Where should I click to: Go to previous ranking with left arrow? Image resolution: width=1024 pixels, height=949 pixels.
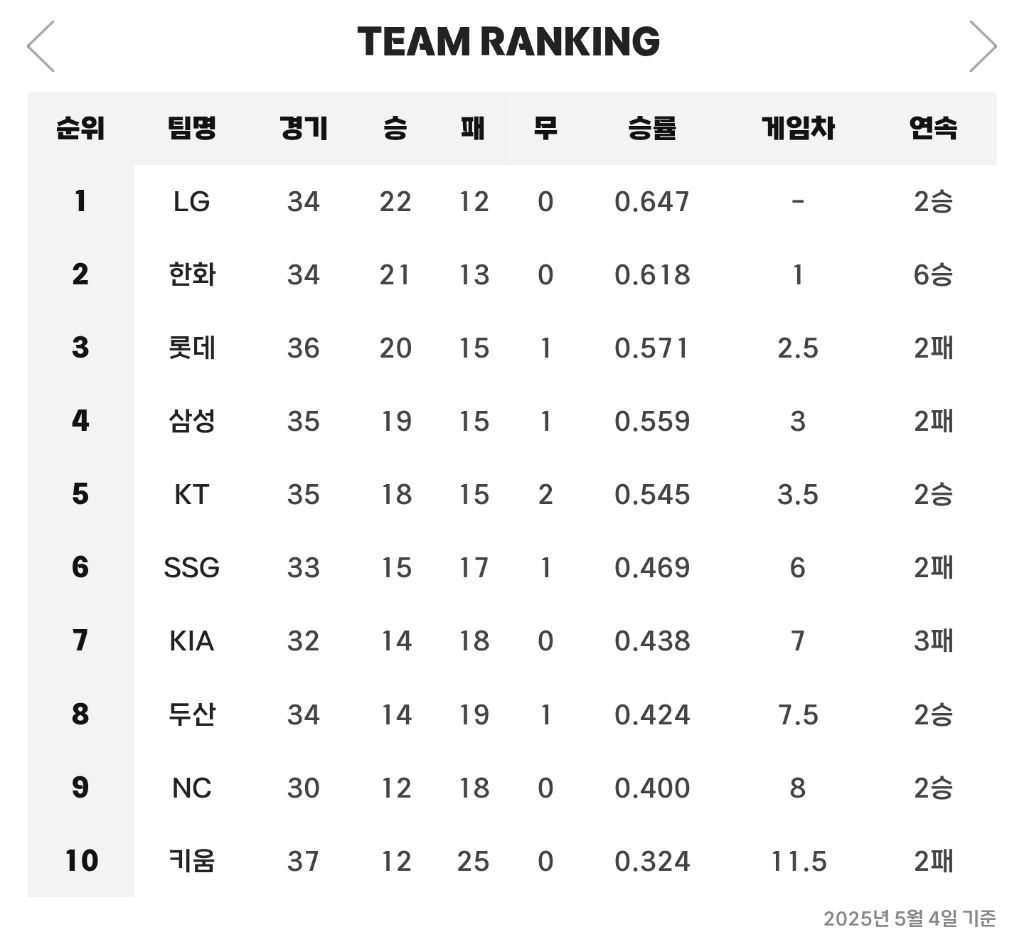point(40,46)
